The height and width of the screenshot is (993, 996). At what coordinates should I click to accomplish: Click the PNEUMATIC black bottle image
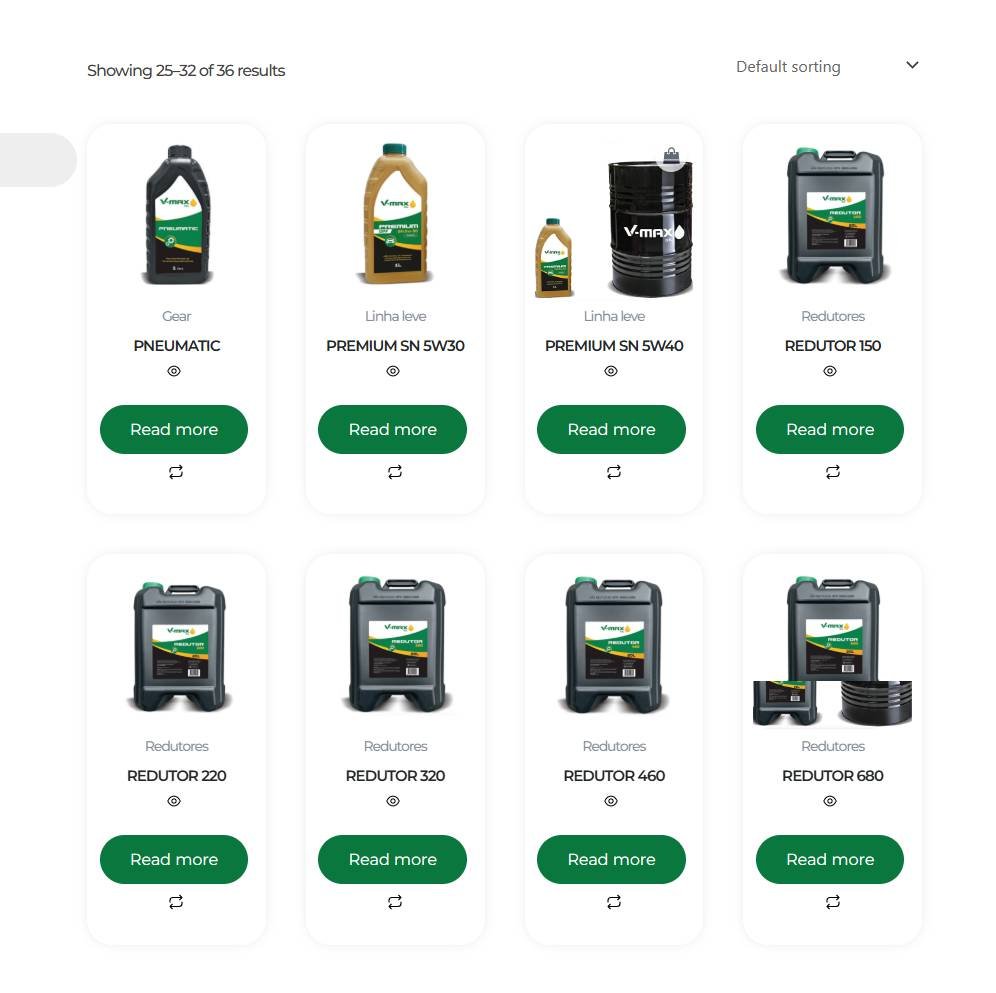coord(178,215)
